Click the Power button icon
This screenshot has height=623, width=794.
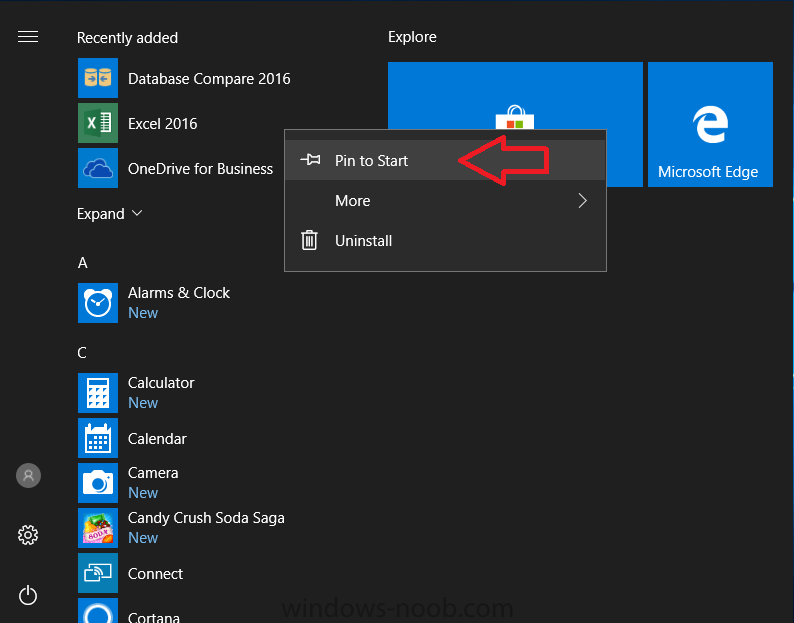pyautogui.click(x=28, y=595)
